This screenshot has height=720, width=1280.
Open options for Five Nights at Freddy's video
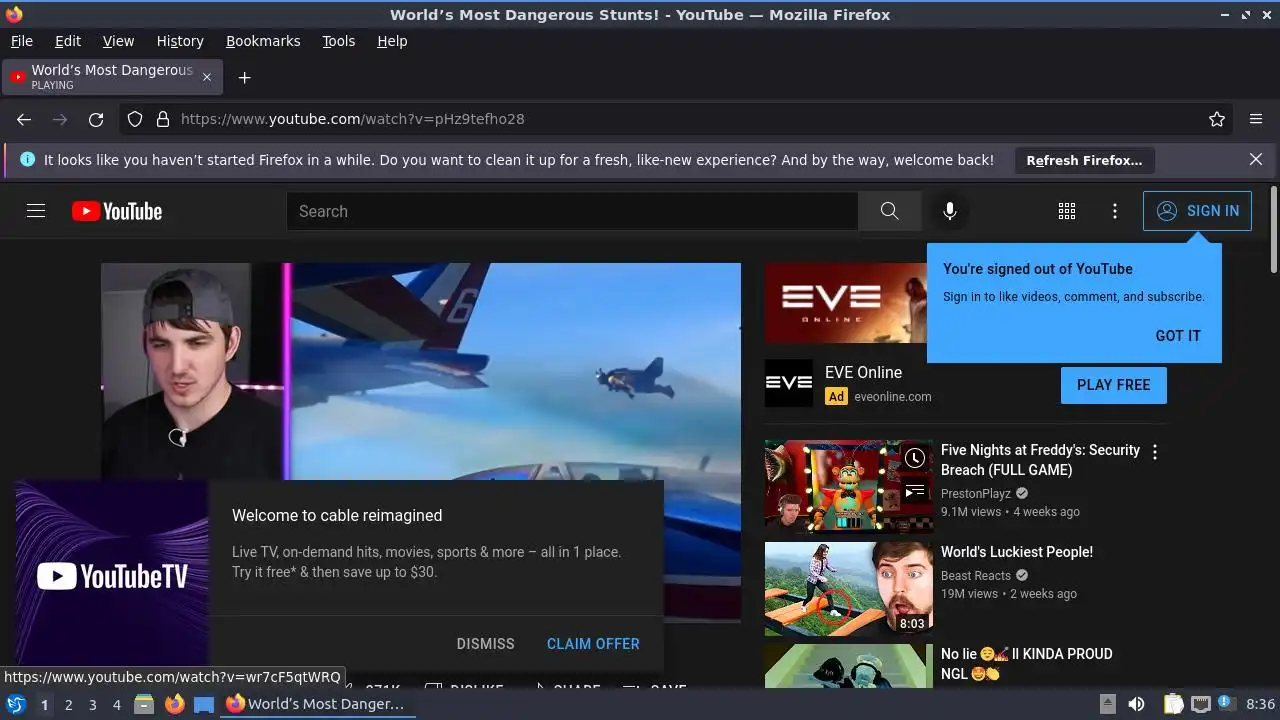[x=1155, y=452]
